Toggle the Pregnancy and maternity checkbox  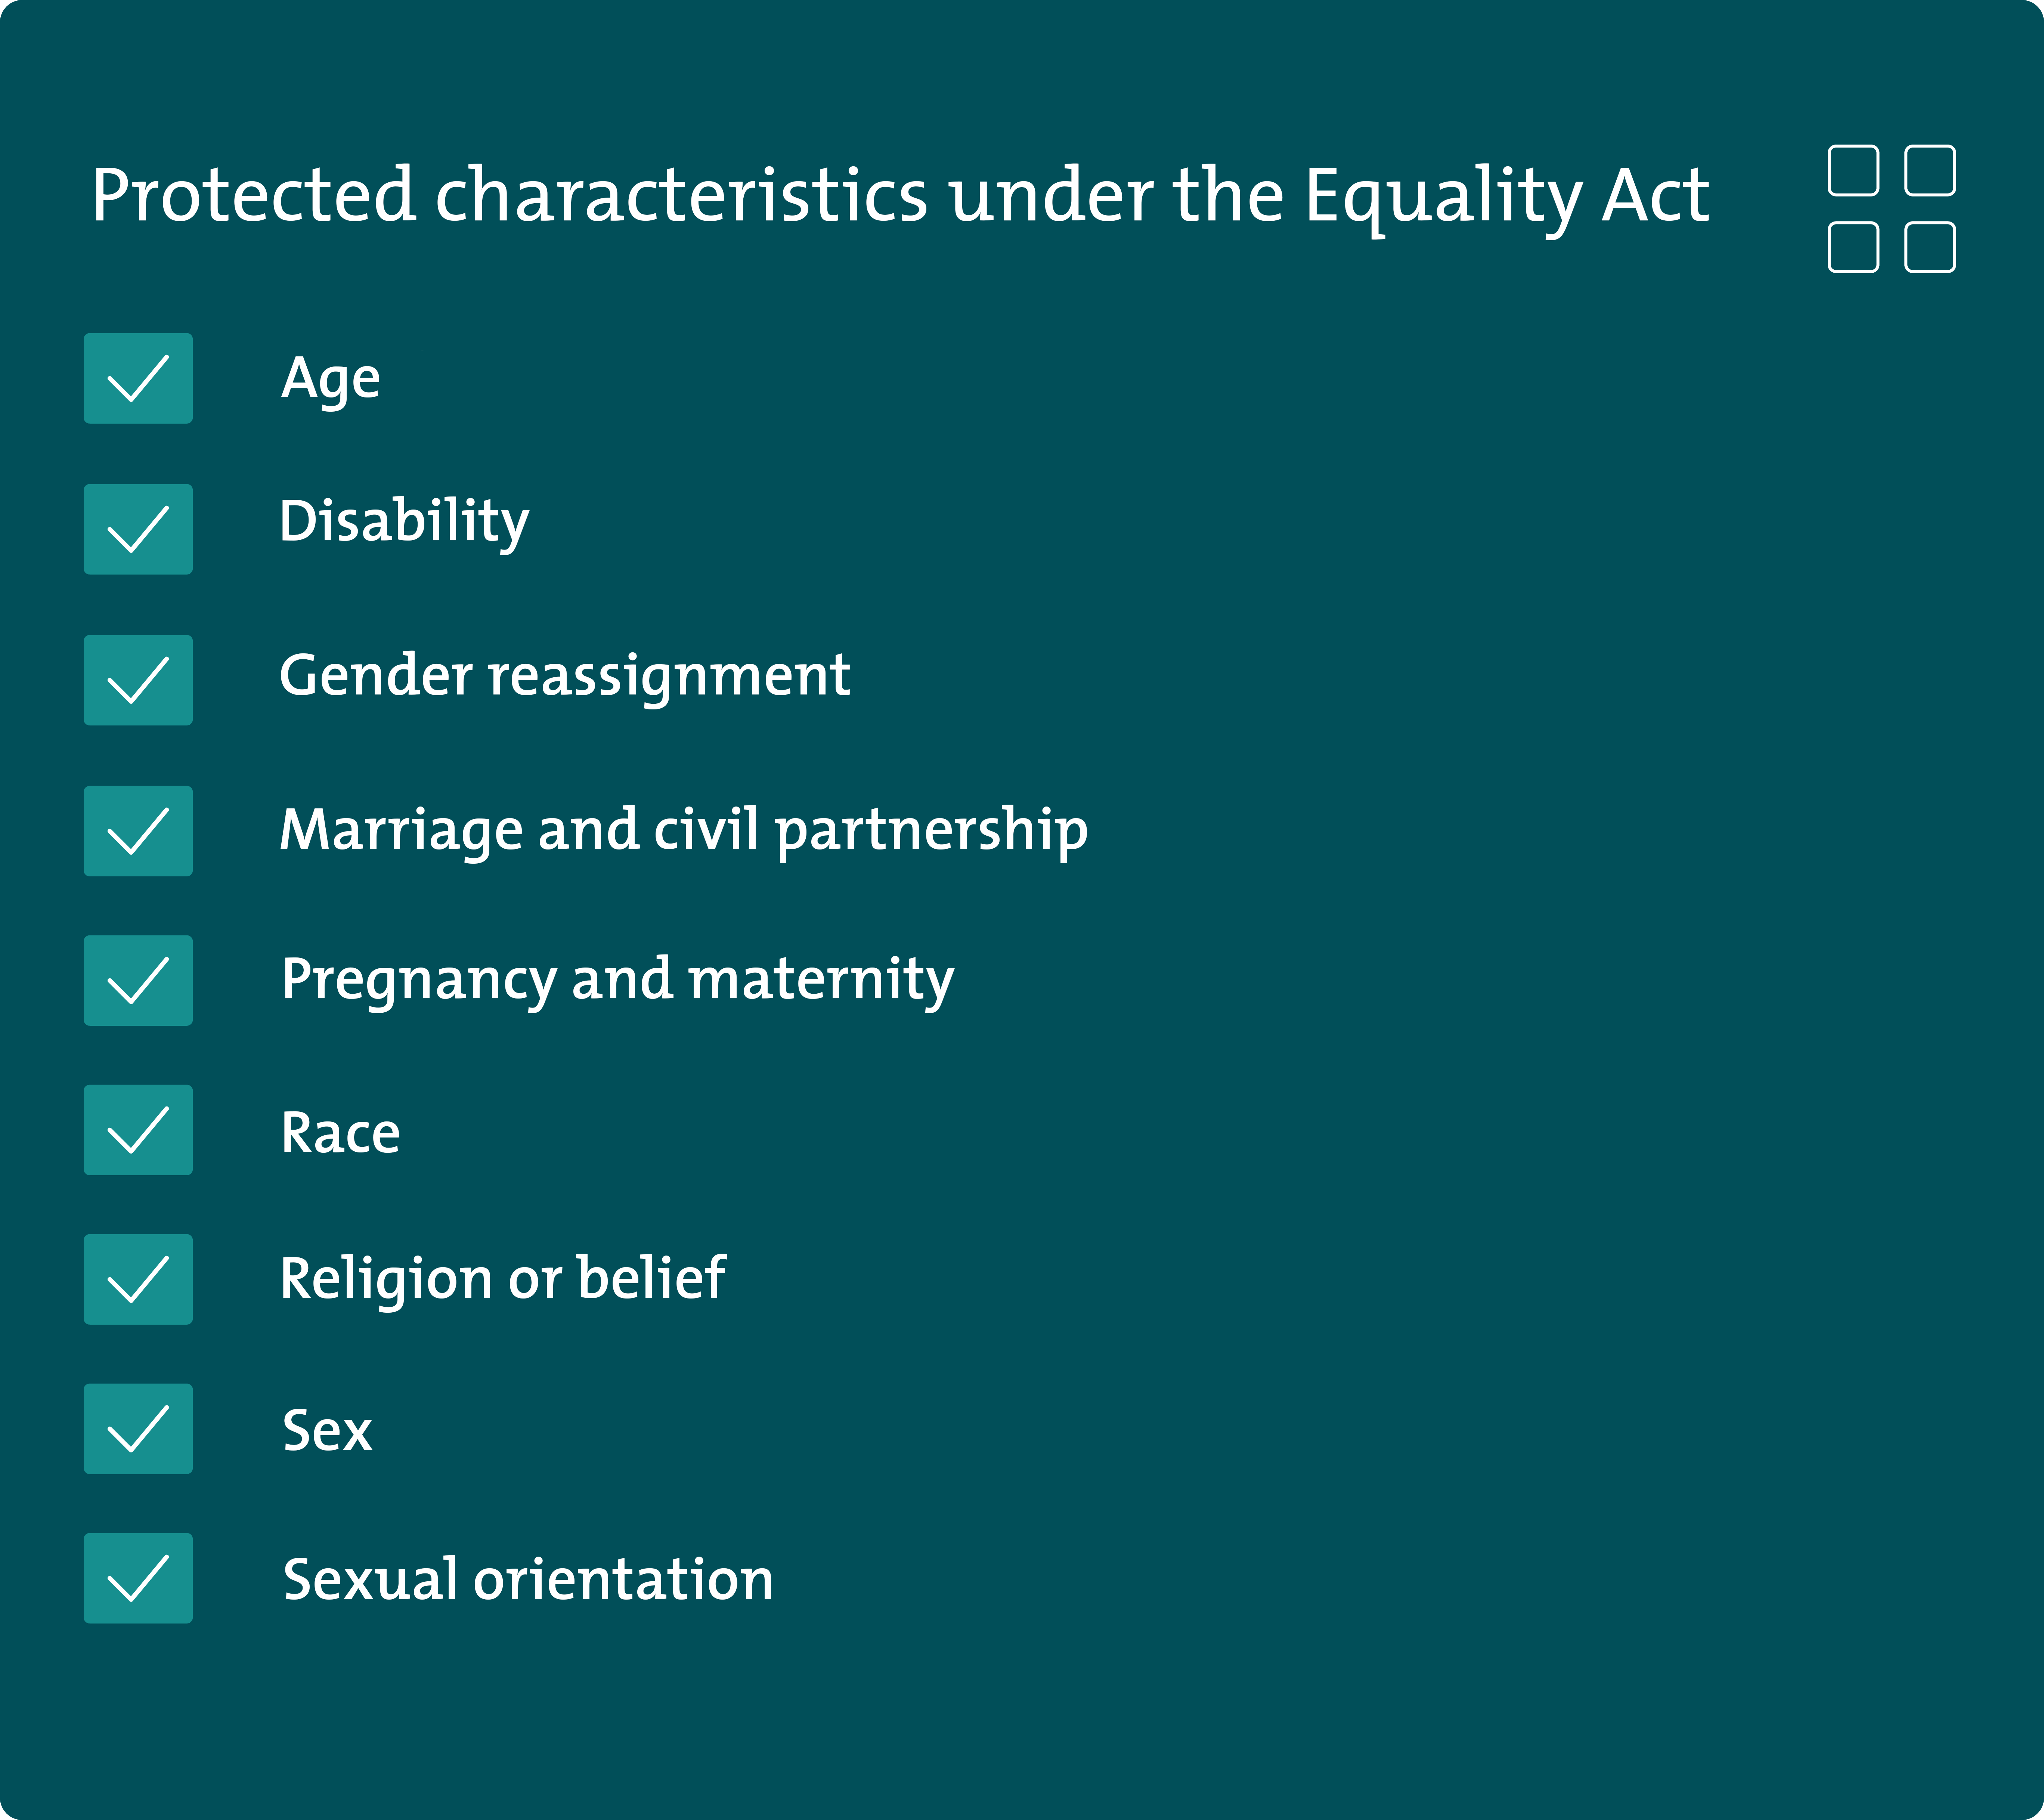(x=138, y=980)
